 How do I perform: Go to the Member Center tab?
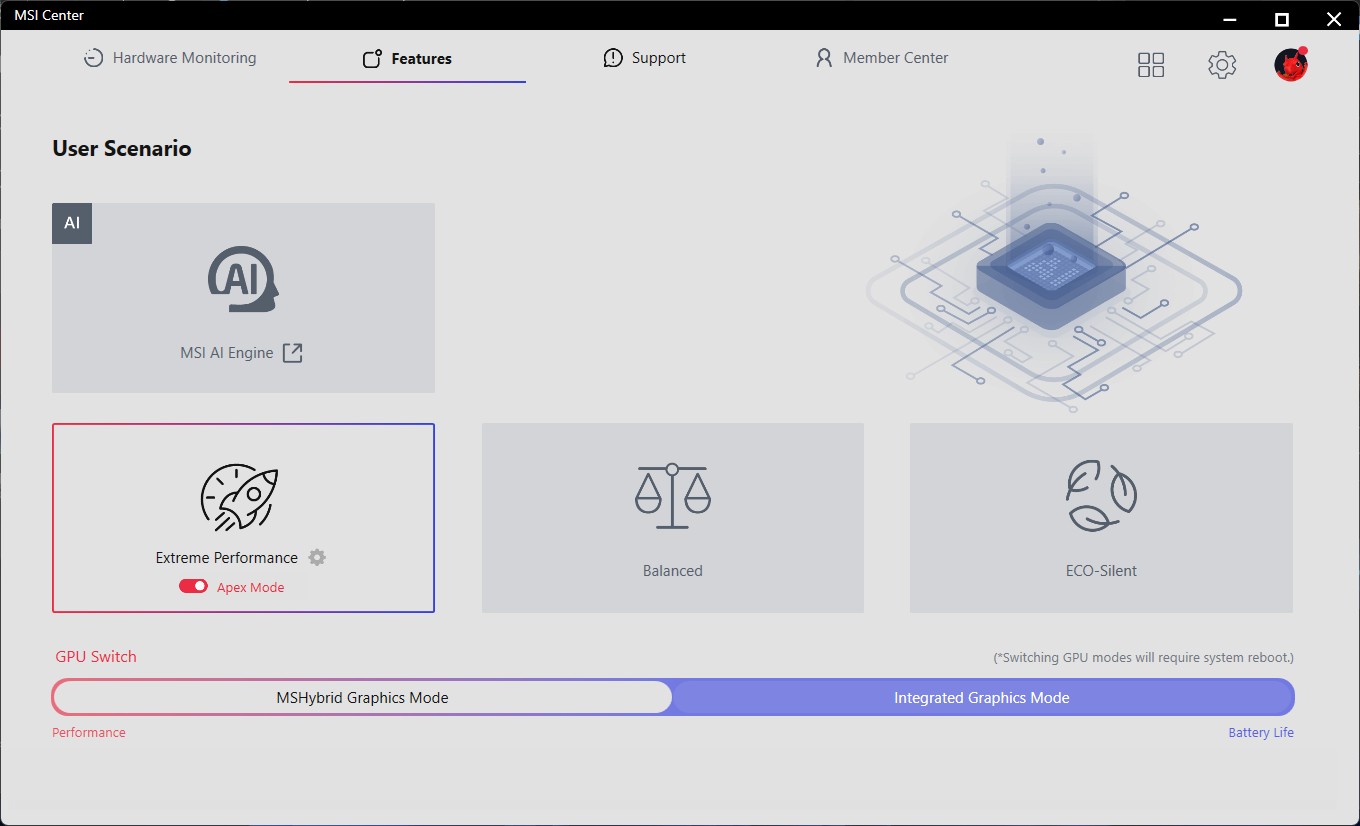coord(882,58)
